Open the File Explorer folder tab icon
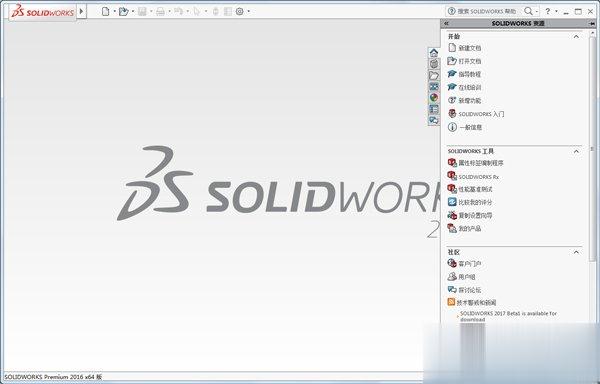Screen dimensions: 600x384 click(x=434, y=75)
